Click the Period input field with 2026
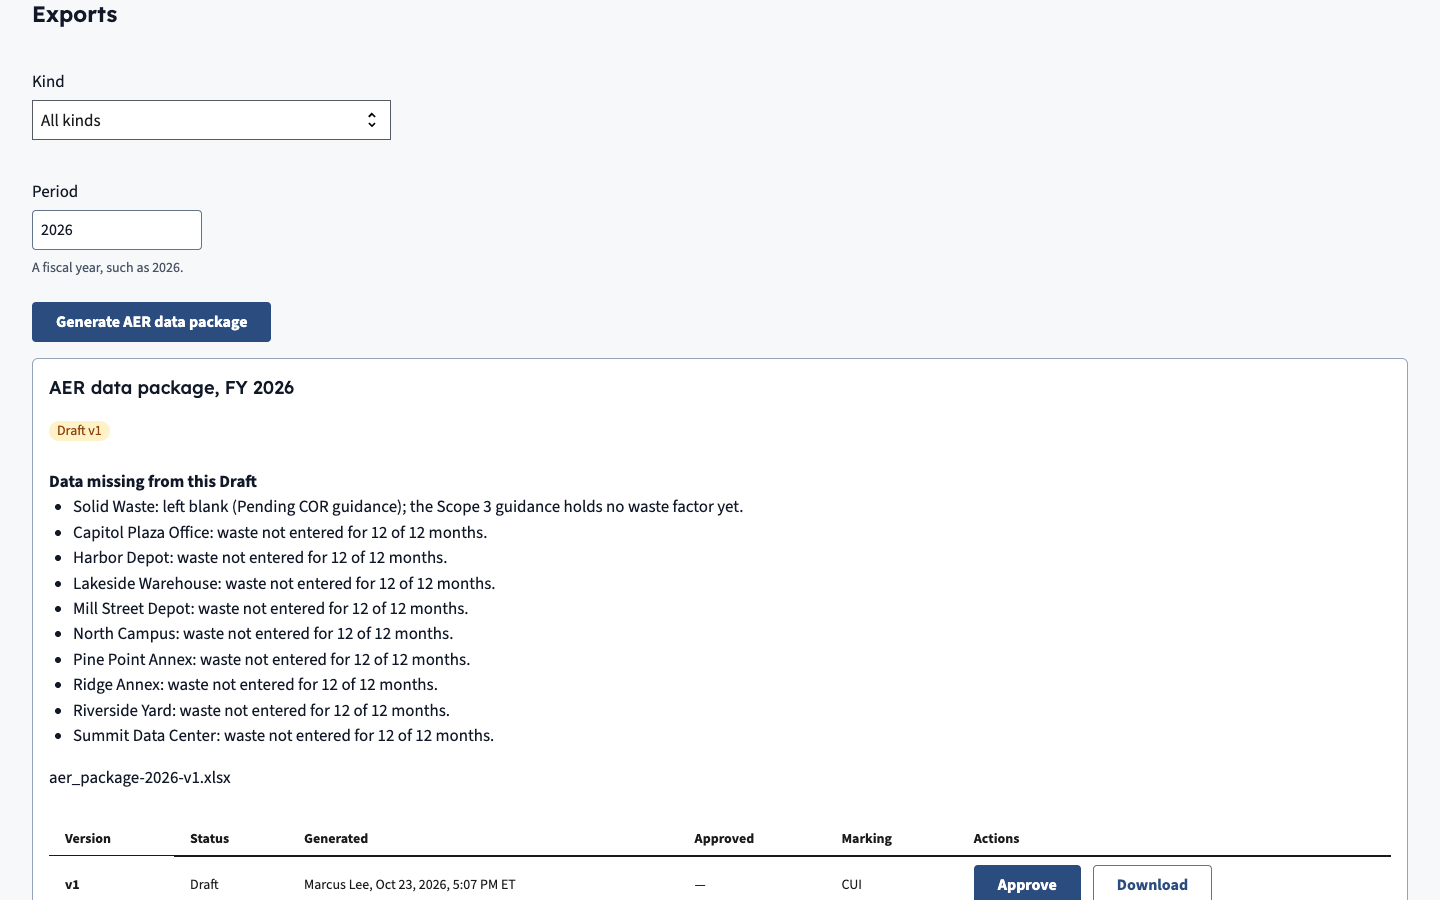 [x=117, y=230]
